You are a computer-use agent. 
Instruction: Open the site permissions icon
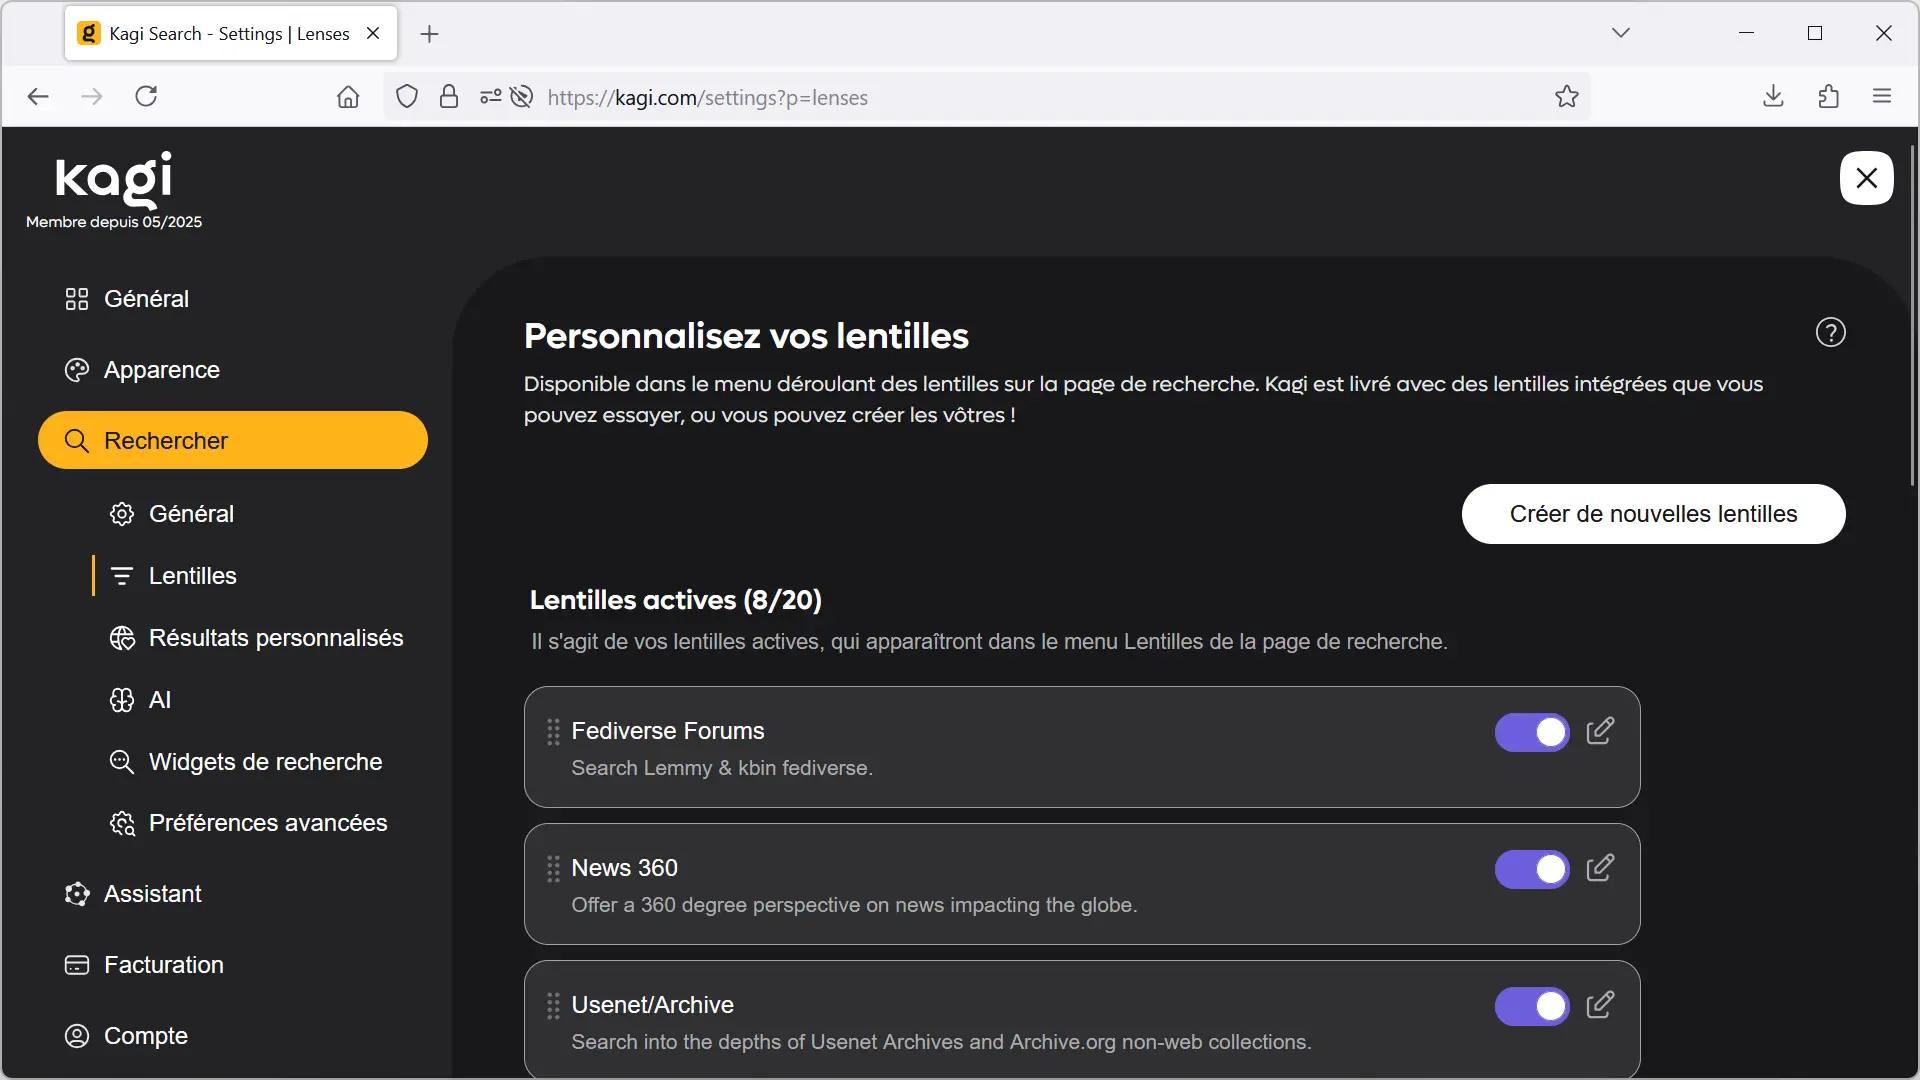[490, 97]
